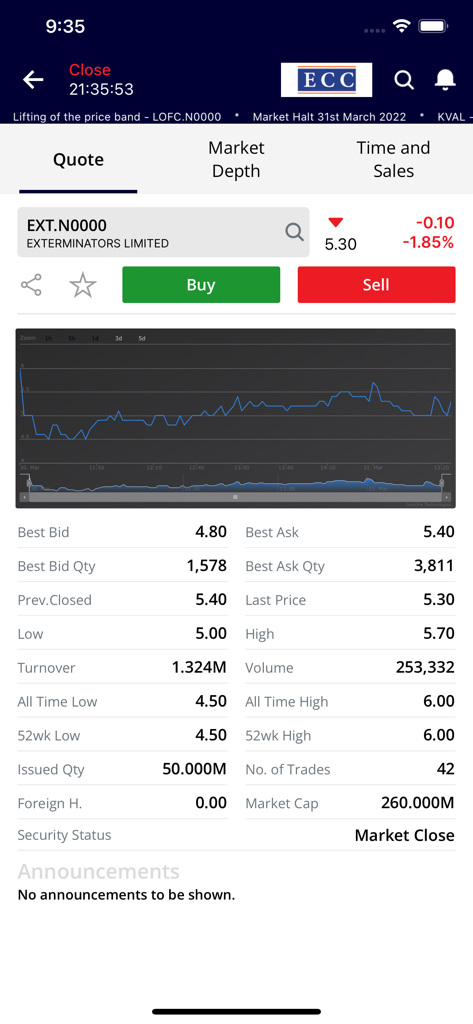The width and height of the screenshot is (473, 1024).
Task: Open search from the top bar
Action: [404, 80]
